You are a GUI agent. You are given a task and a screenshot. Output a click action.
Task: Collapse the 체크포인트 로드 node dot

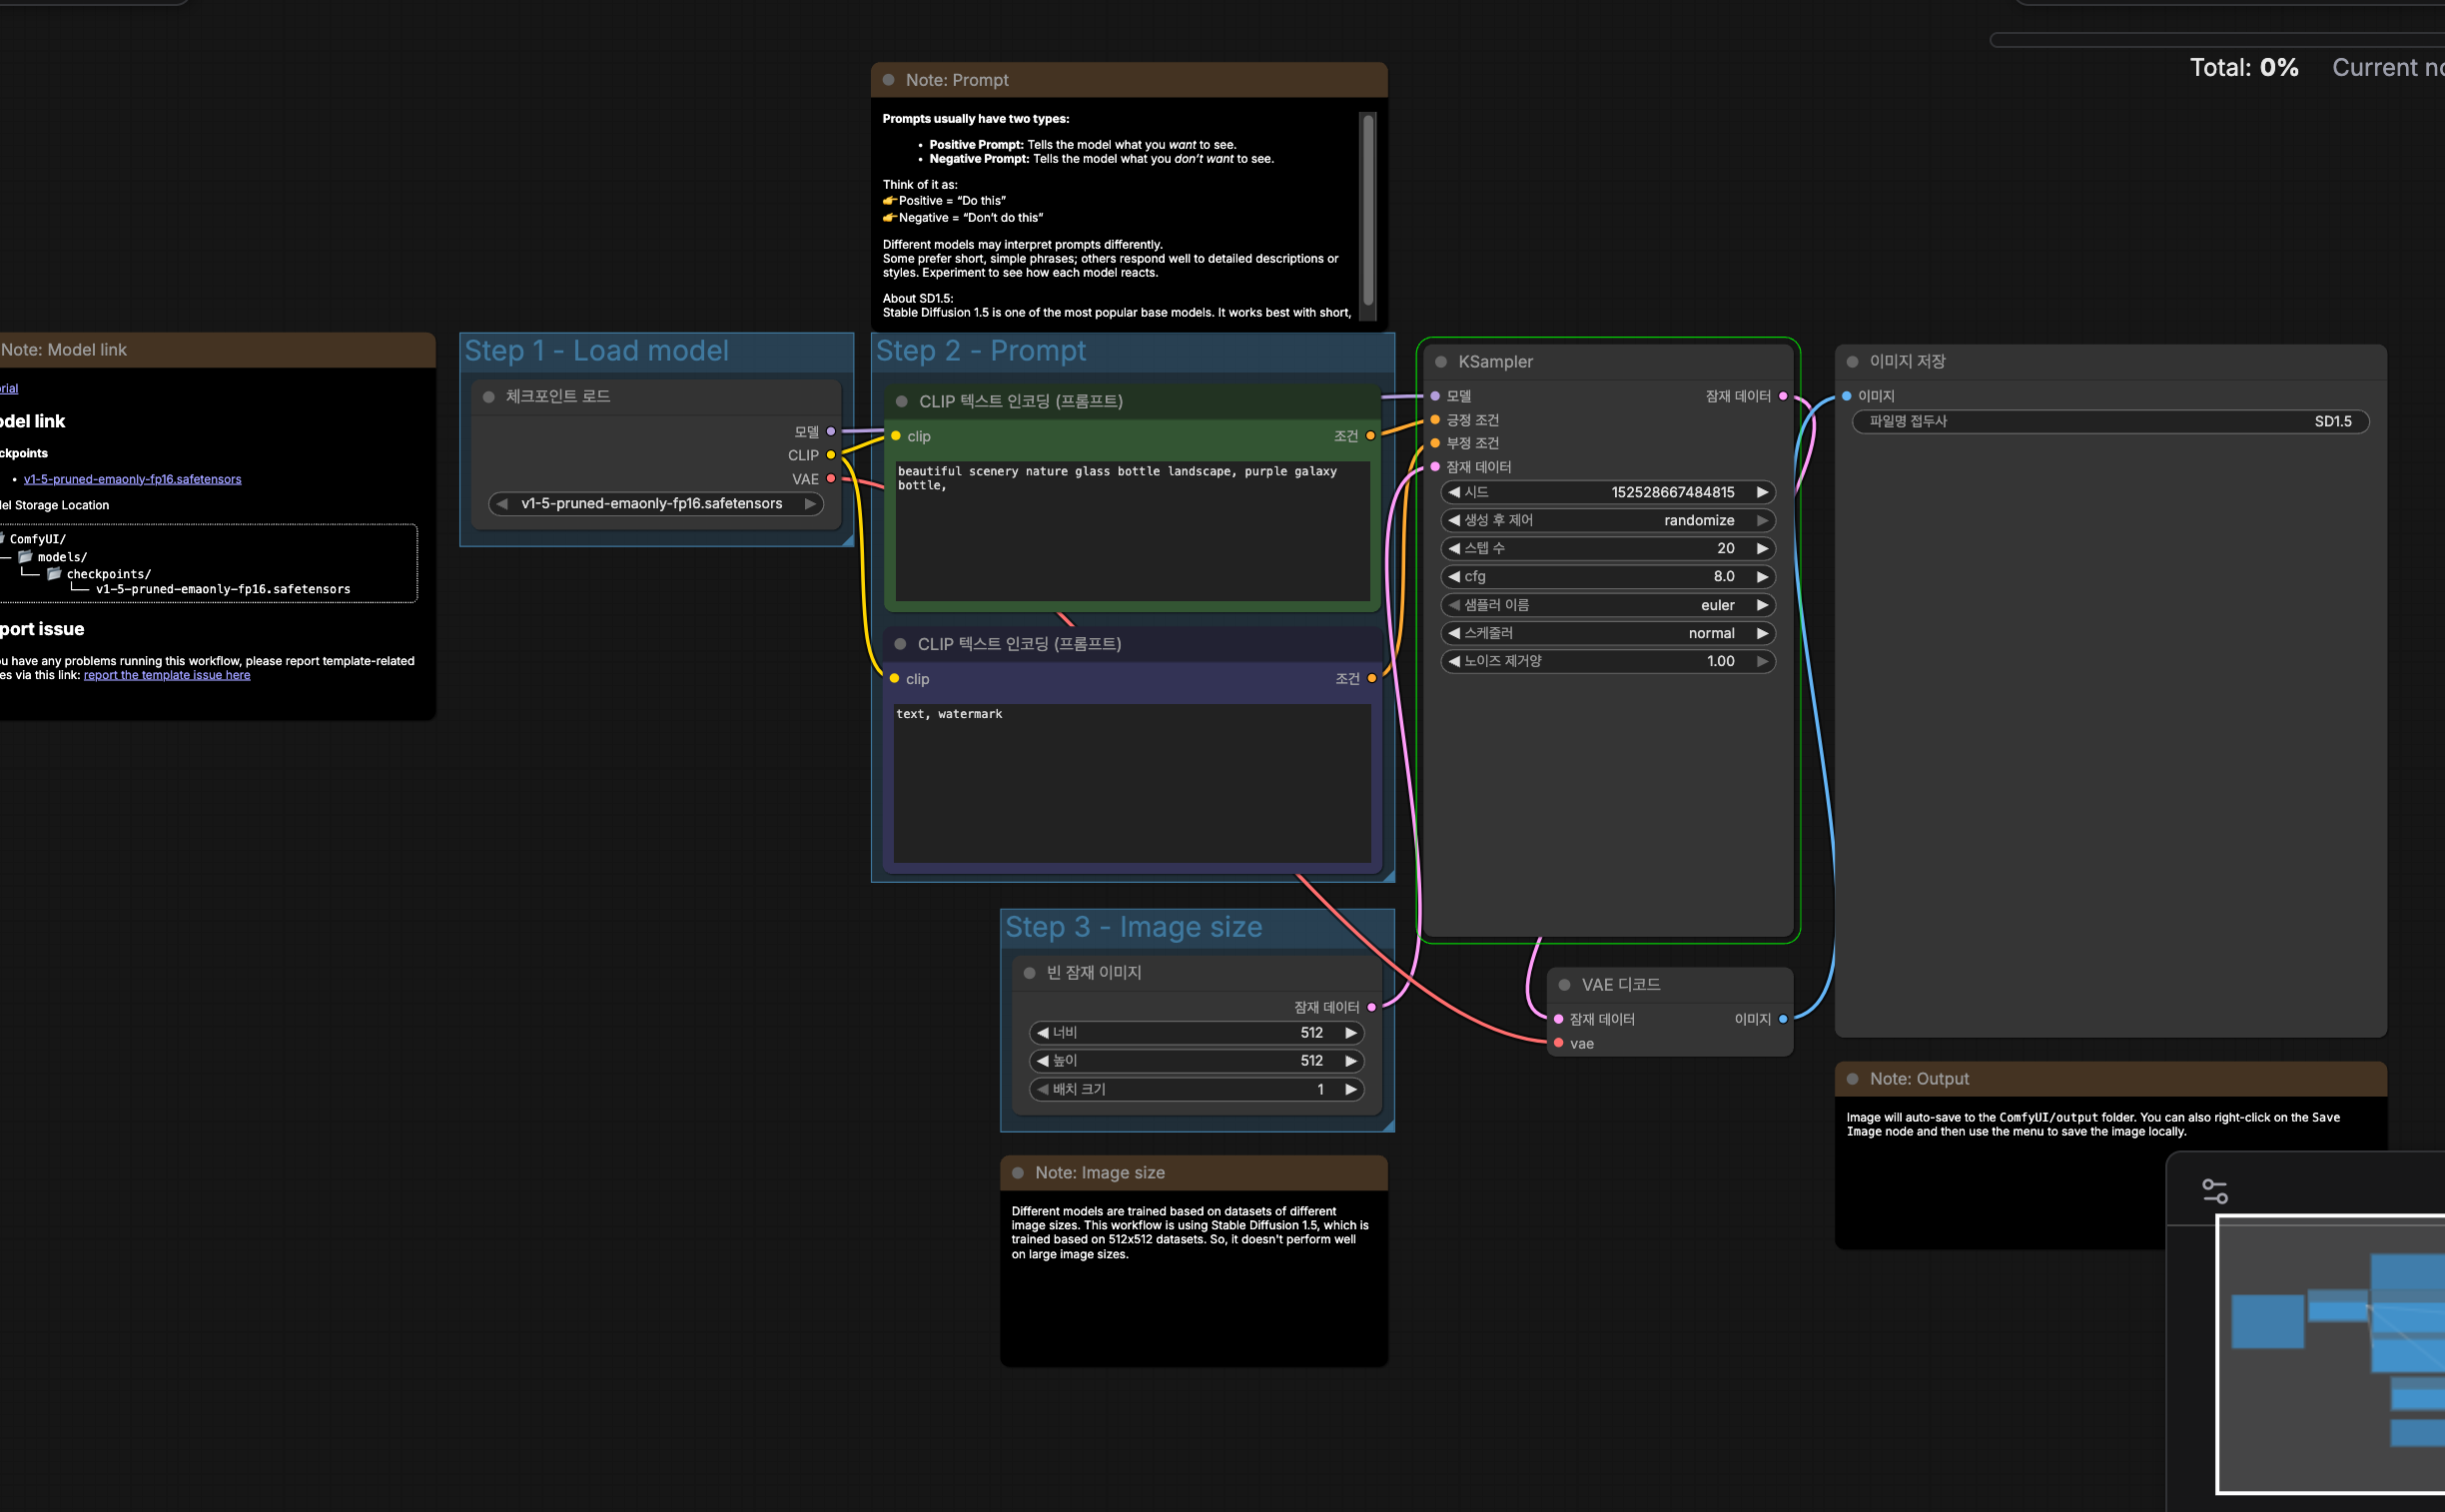click(489, 397)
